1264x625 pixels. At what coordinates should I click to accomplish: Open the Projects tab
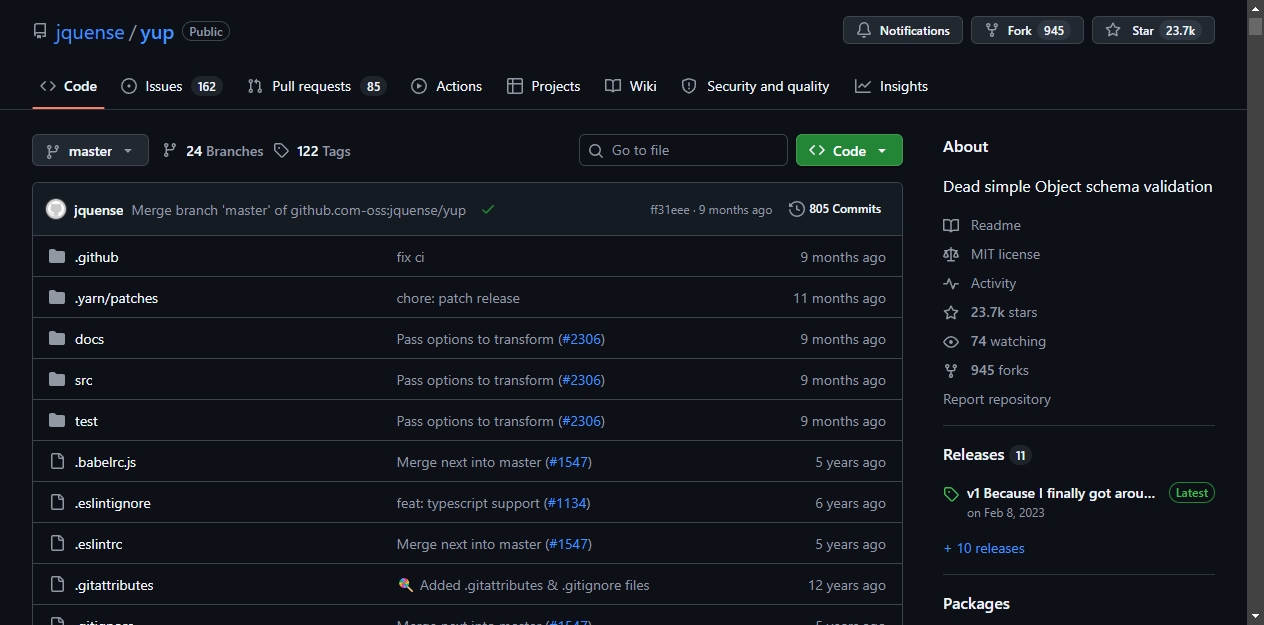(x=544, y=86)
